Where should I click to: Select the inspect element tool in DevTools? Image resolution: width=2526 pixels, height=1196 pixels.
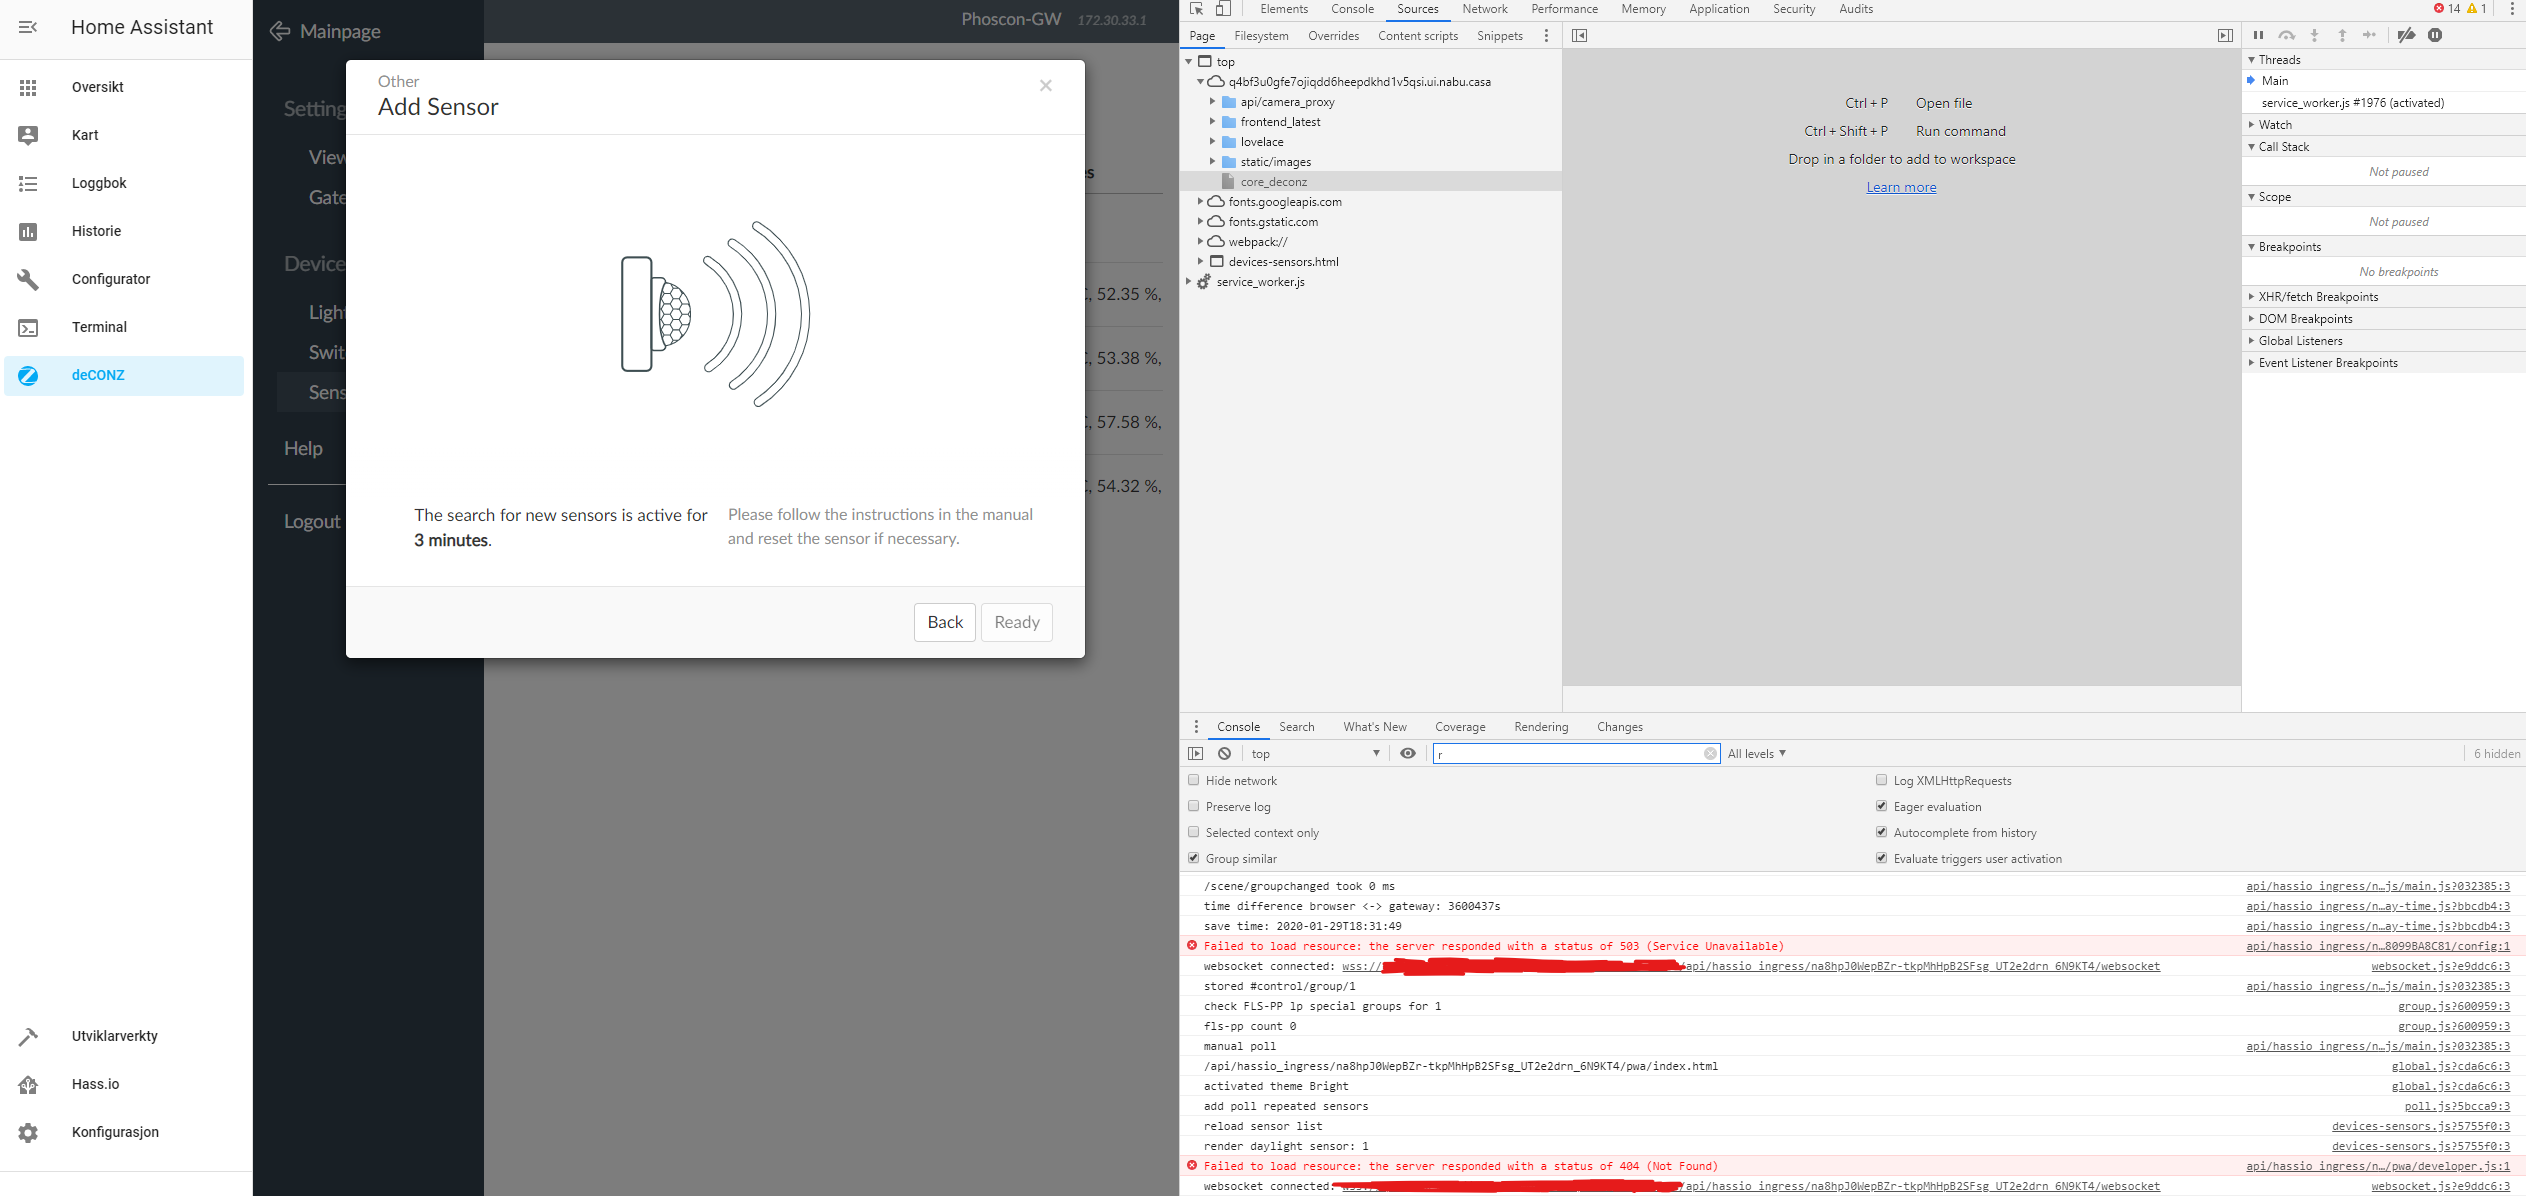pyautogui.click(x=1195, y=9)
